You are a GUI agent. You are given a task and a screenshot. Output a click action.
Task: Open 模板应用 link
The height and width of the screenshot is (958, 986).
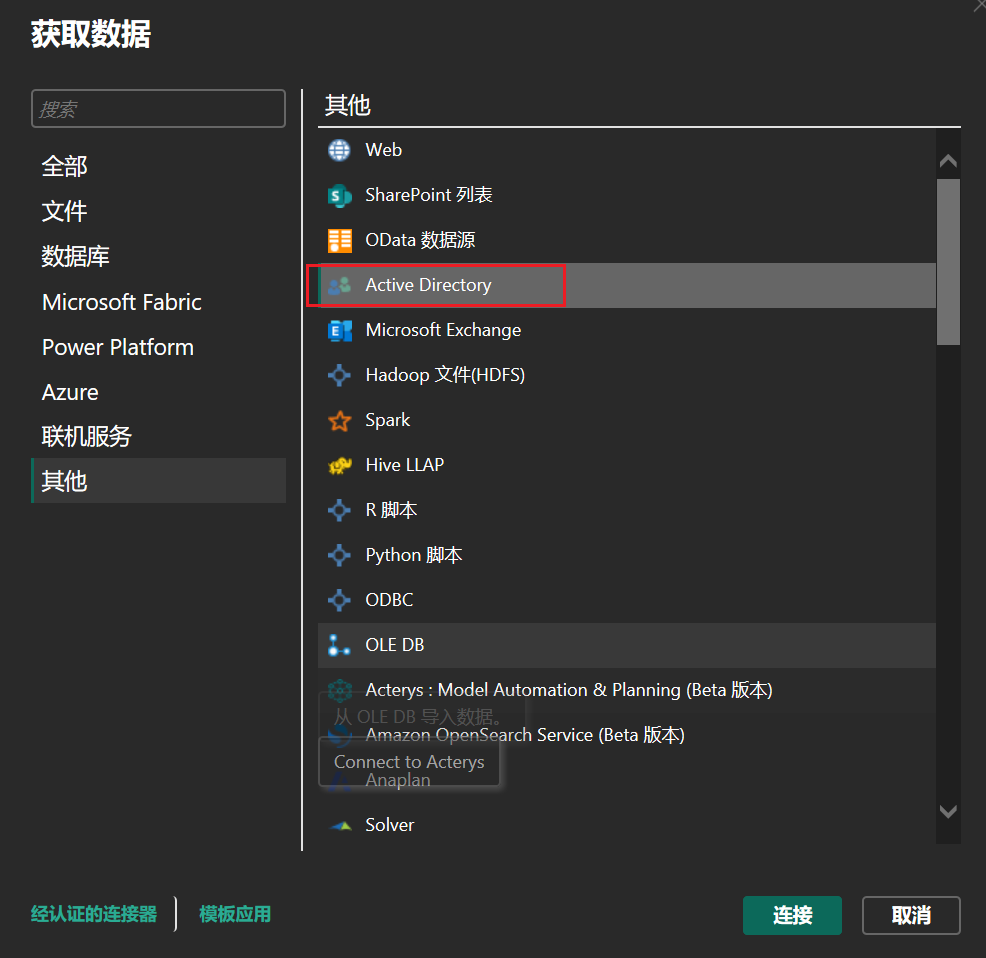click(x=235, y=914)
